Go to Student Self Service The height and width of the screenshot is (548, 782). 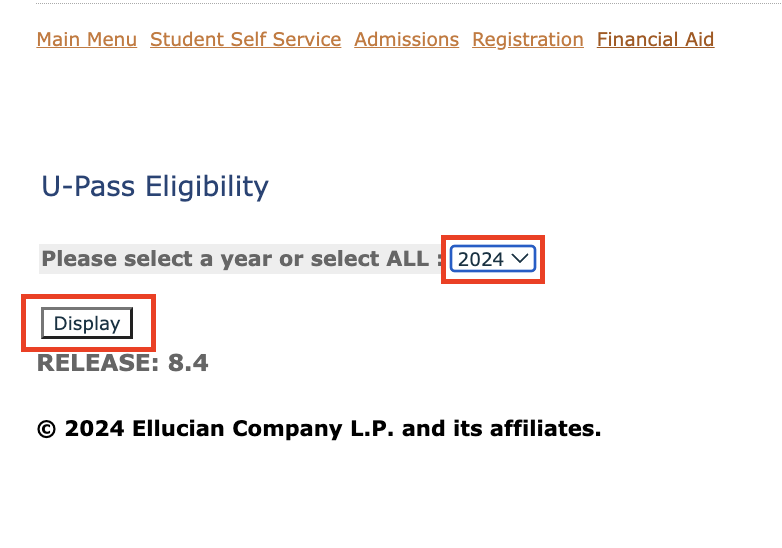(245, 40)
